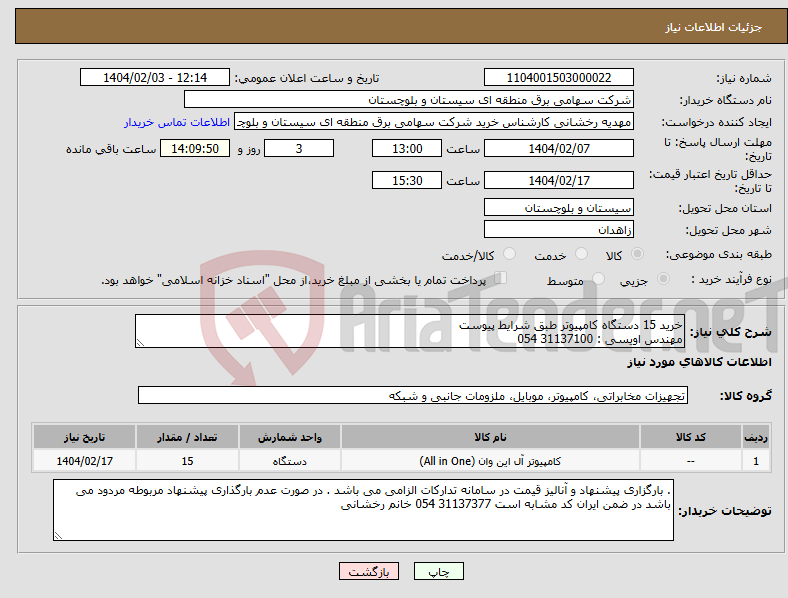Image resolution: width=788 pixels, height=598 pixels.
Task: Click the نام کالا column header
Action: [490, 437]
